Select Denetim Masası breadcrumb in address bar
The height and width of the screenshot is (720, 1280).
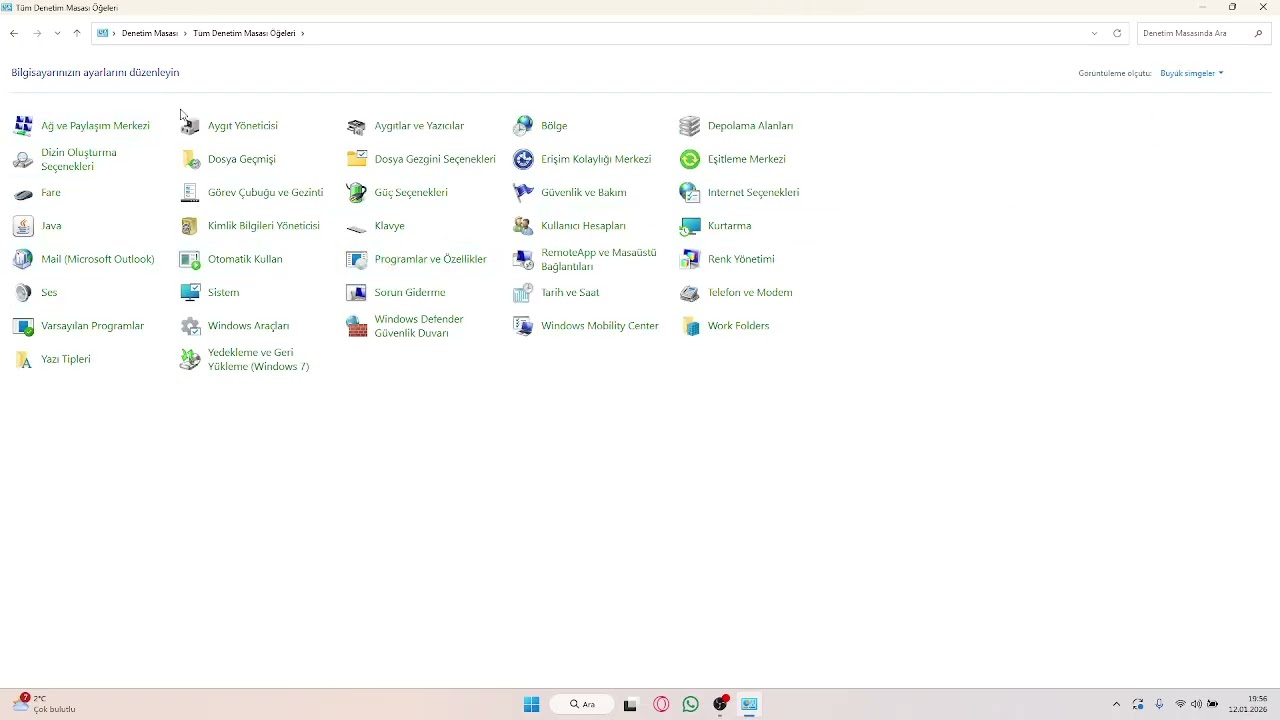click(150, 33)
